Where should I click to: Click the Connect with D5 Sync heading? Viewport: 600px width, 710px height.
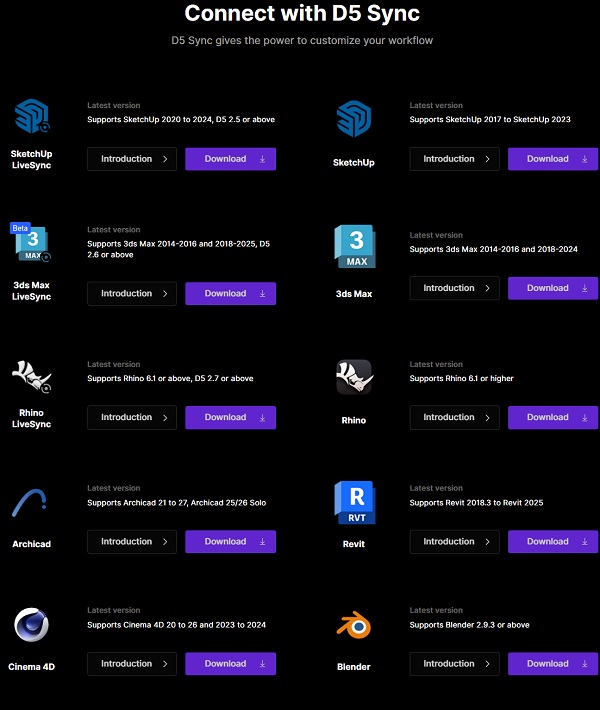302,14
